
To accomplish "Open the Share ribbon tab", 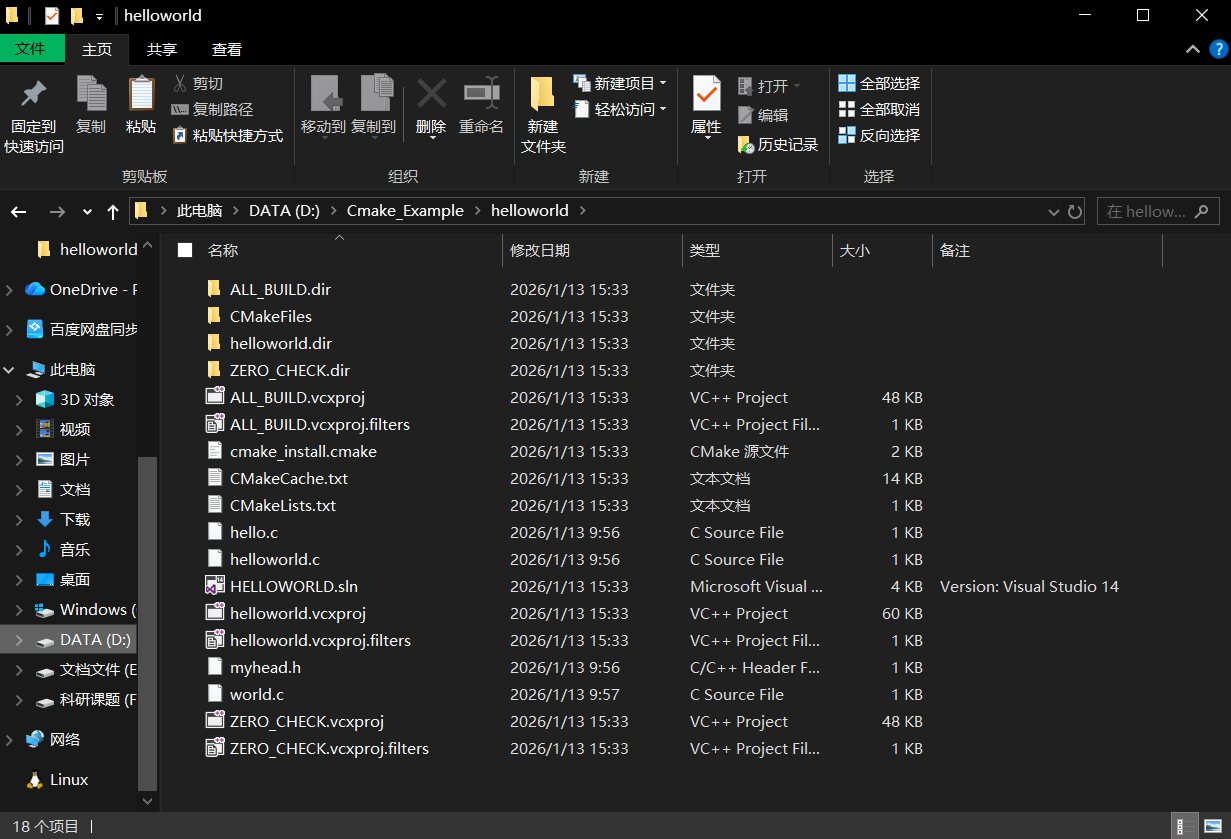I will pos(162,49).
